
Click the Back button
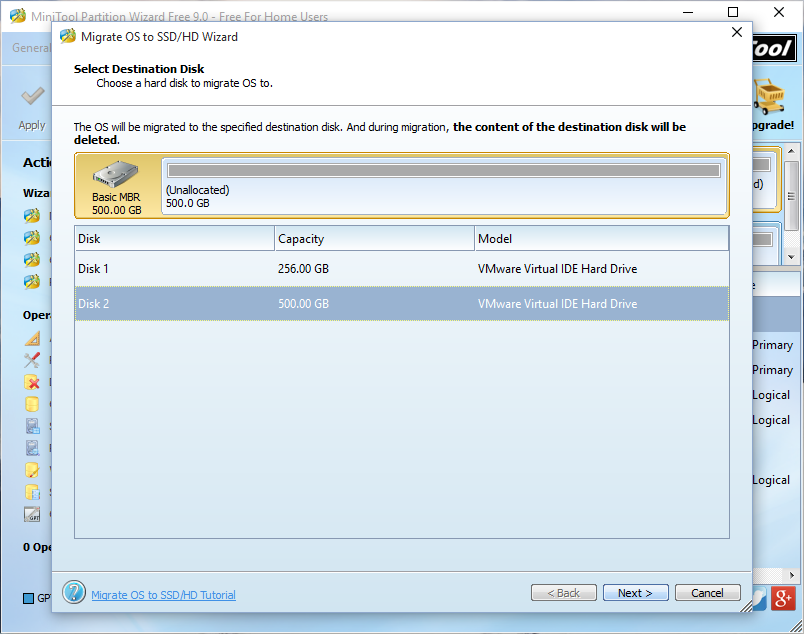pyautogui.click(x=564, y=592)
